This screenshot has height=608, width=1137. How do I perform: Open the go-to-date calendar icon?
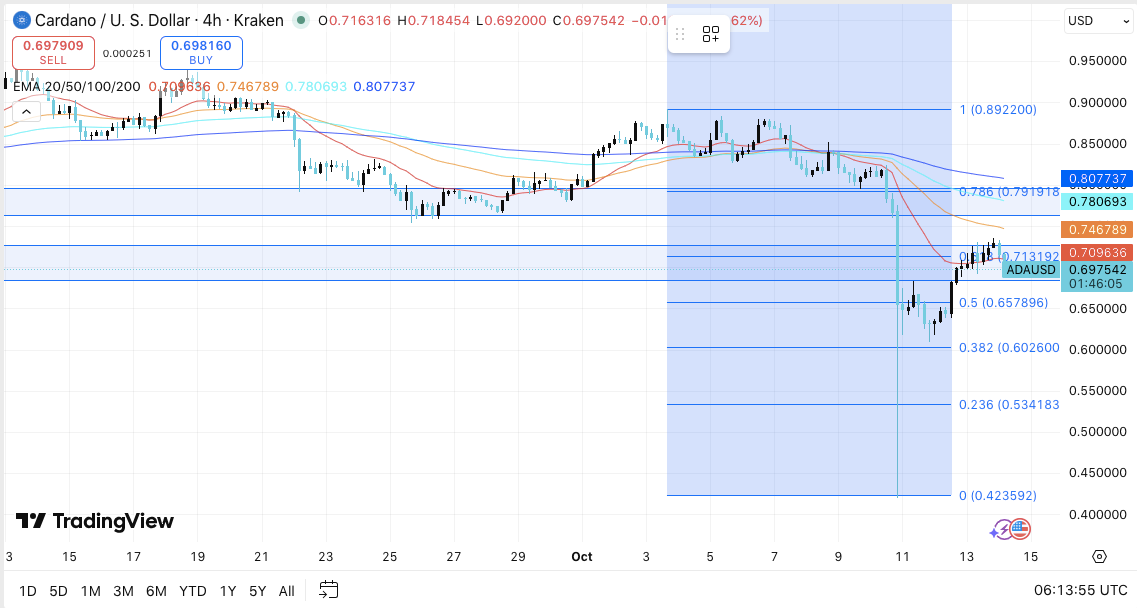point(329,590)
